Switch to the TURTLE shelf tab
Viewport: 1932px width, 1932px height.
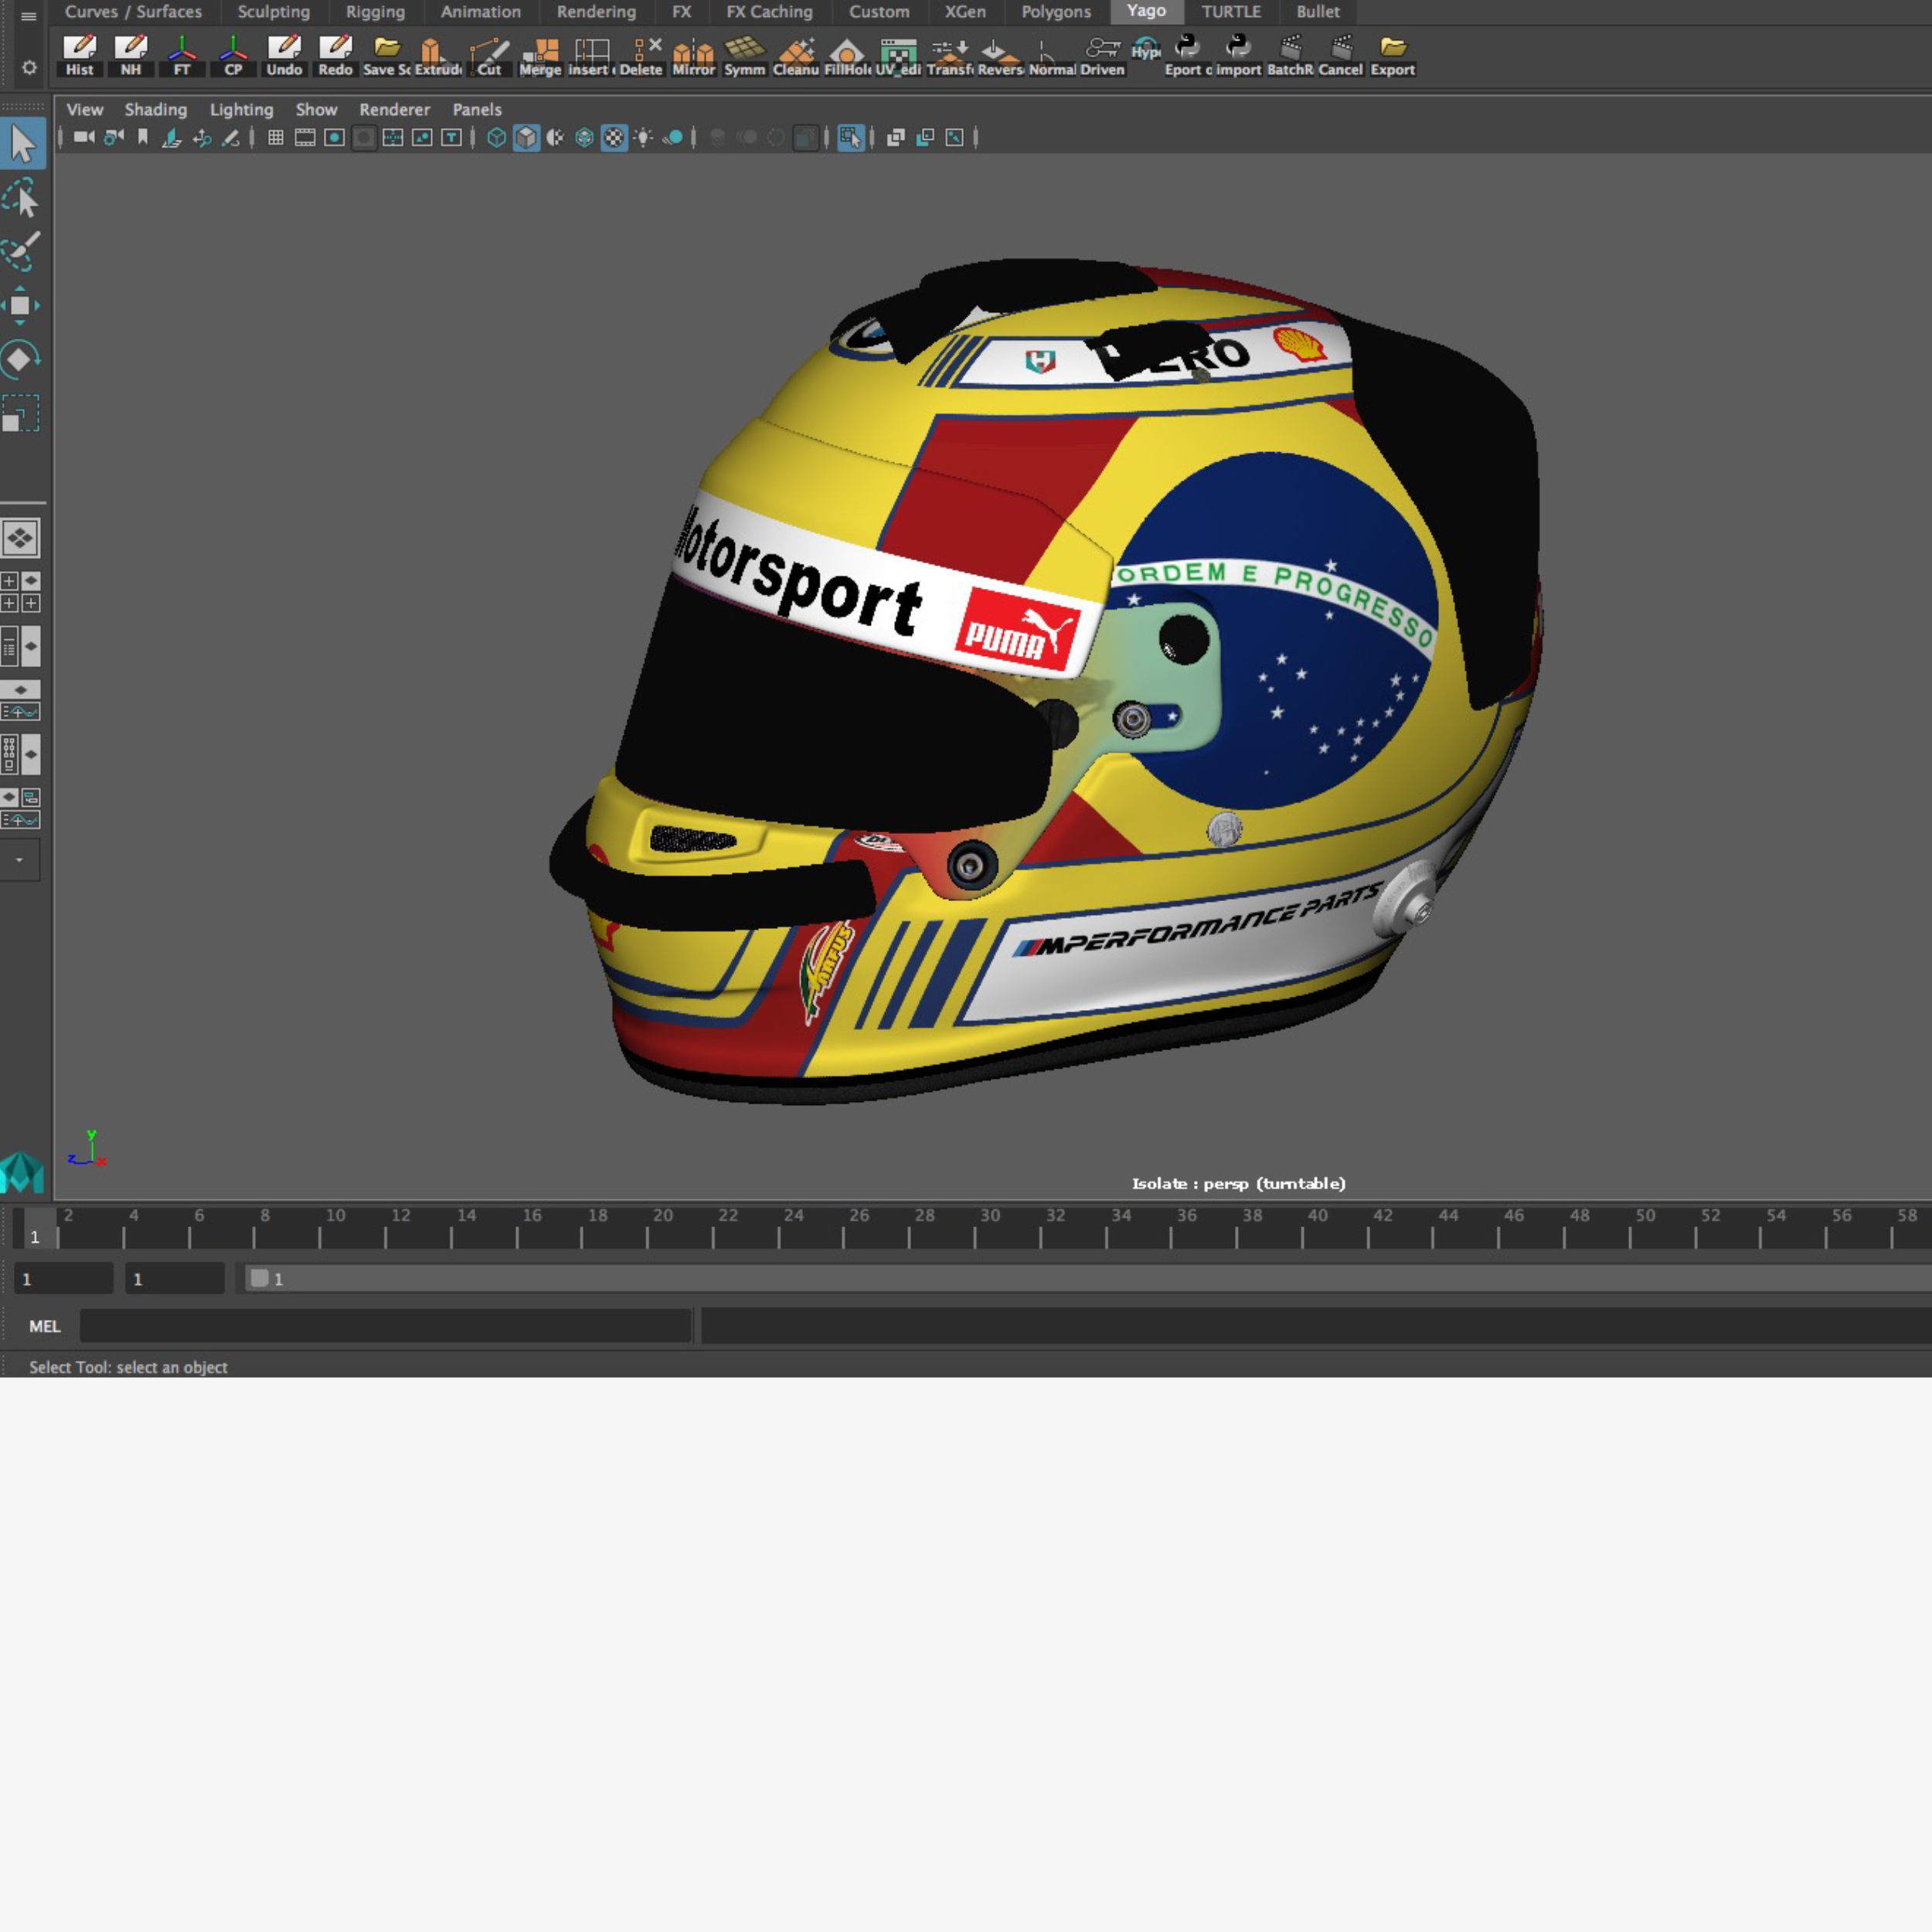(x=1231, y=12)
